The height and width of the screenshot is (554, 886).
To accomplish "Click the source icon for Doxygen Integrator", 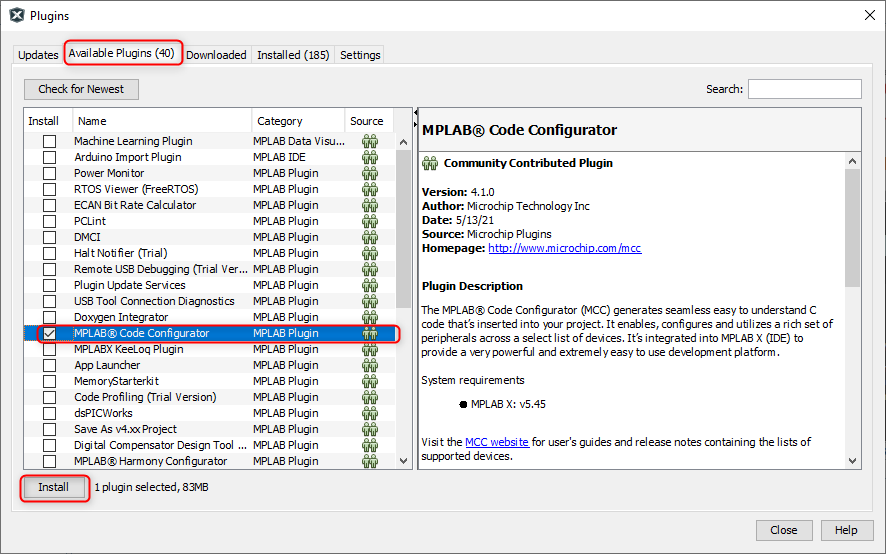I will 370,317.
